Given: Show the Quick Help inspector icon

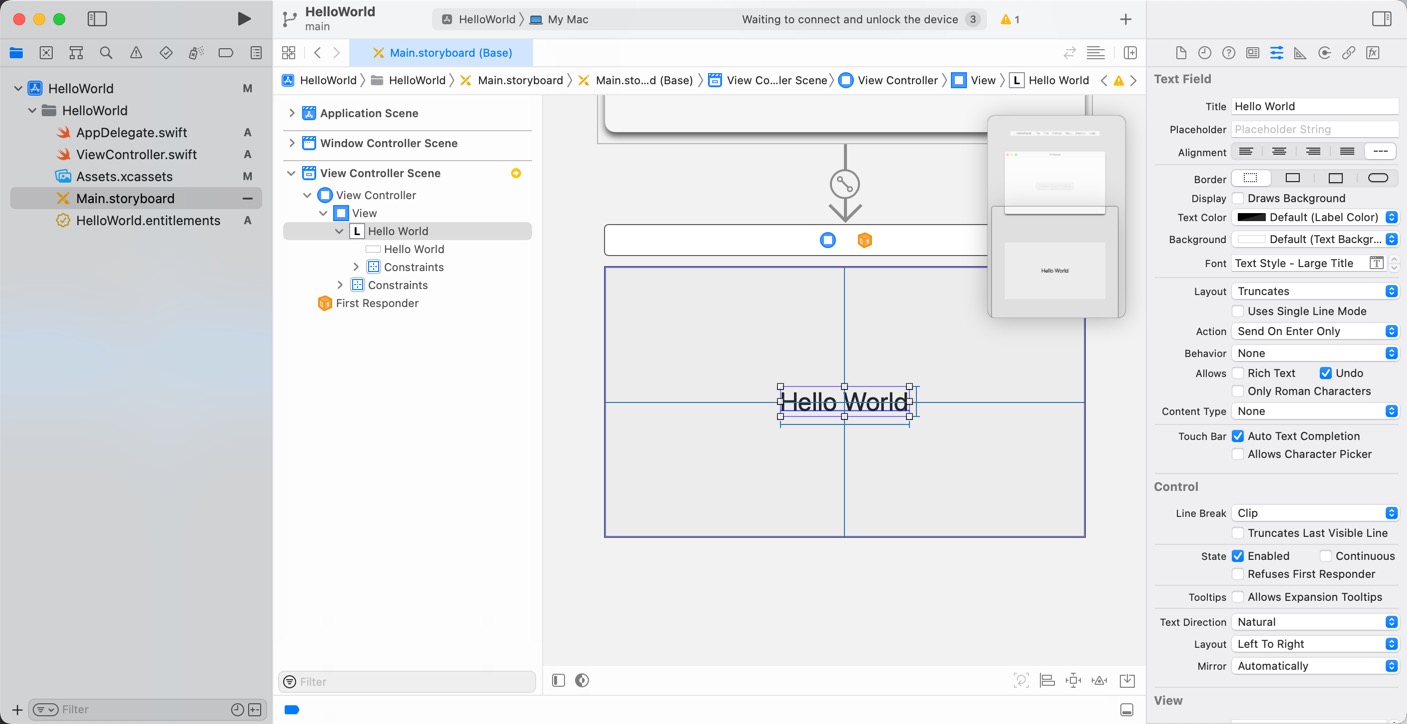Looking at the screenshot, I should [x=1229, y=53].
